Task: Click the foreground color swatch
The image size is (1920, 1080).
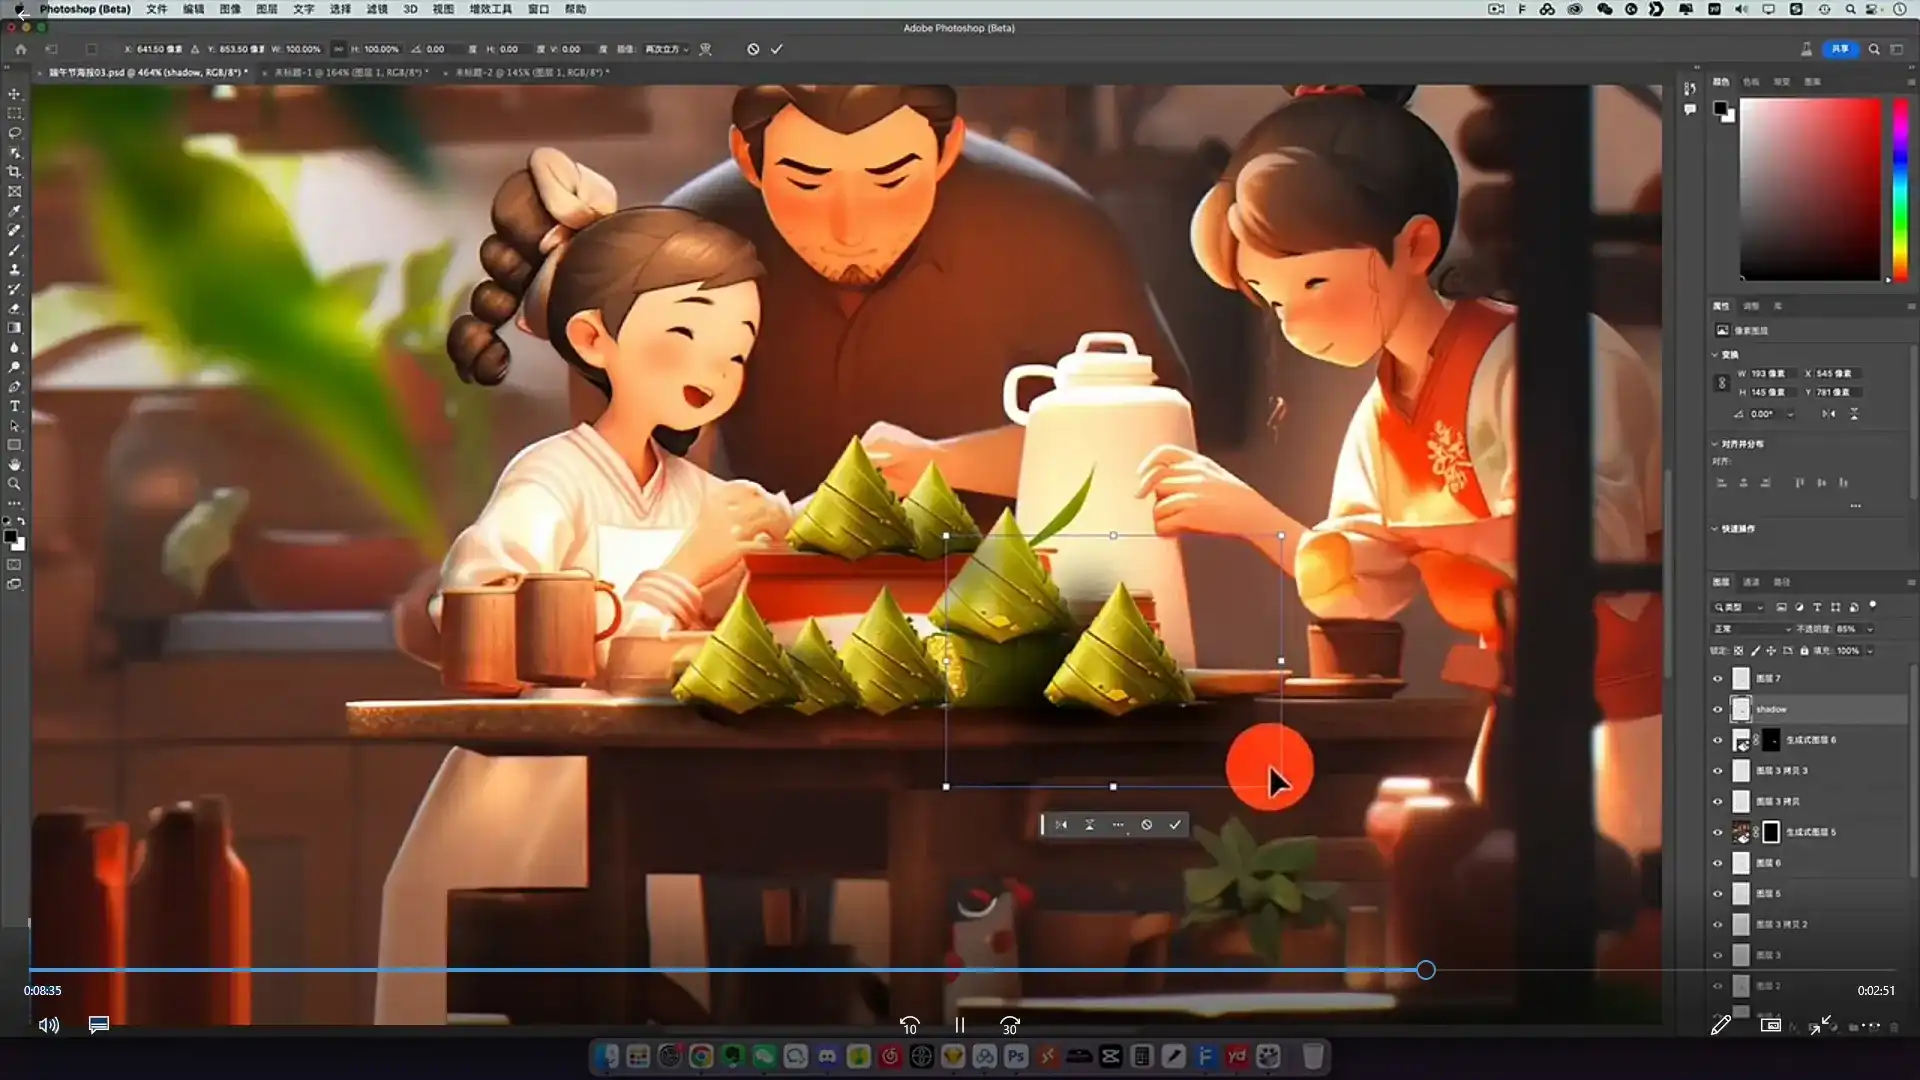Action: click(12, 536)
